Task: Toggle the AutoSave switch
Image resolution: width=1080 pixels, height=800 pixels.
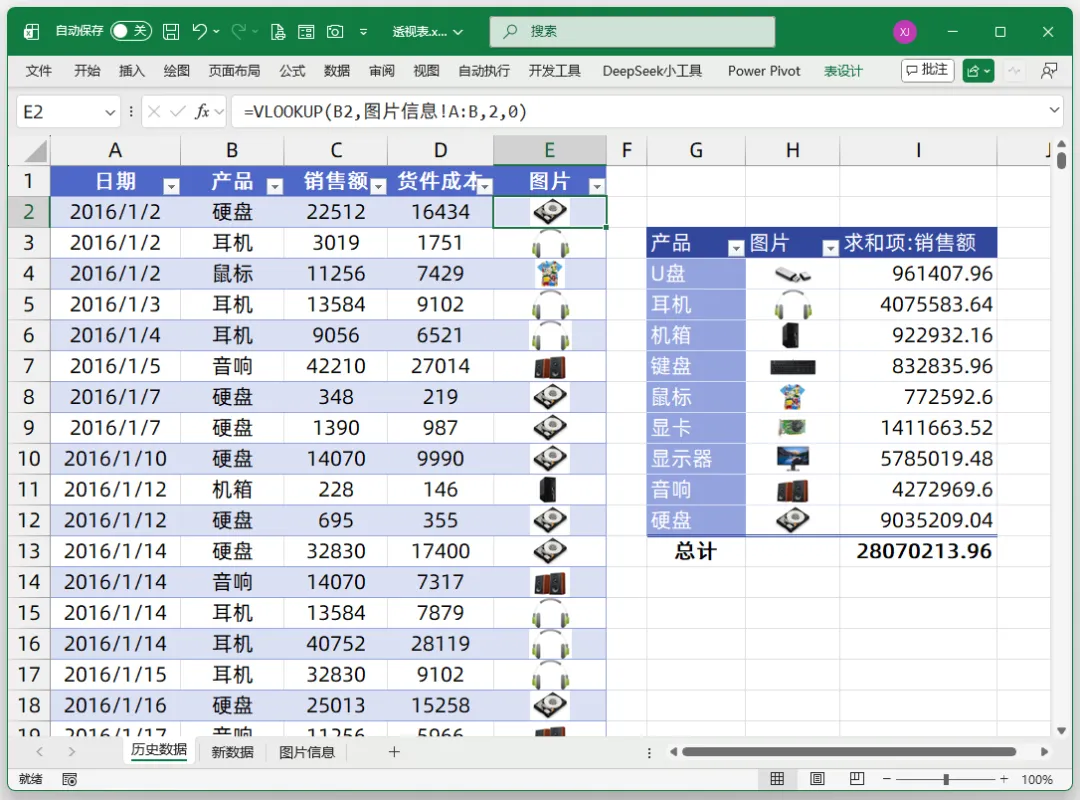Action: point(131,31)
